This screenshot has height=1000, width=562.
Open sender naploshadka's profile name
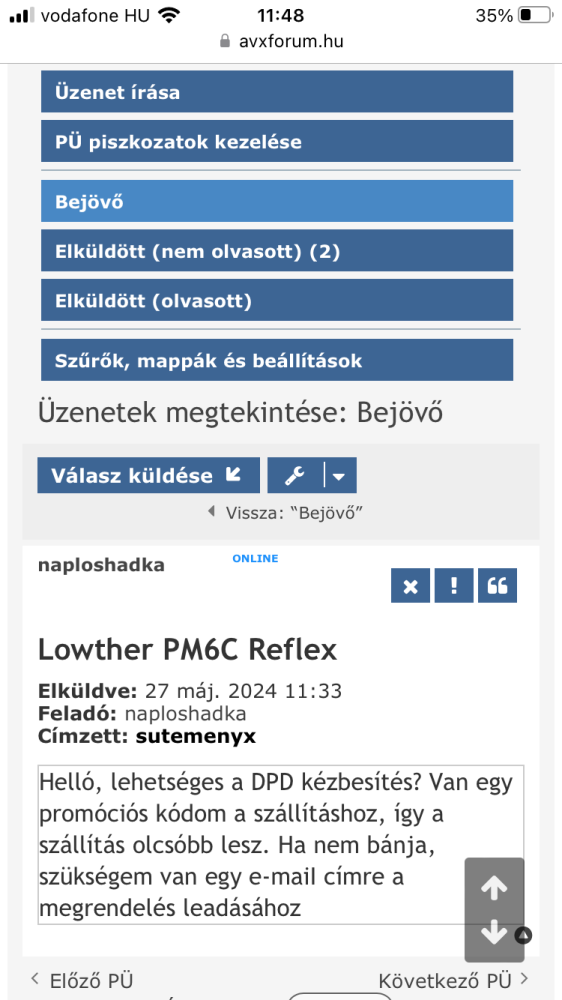coord(101,565)
